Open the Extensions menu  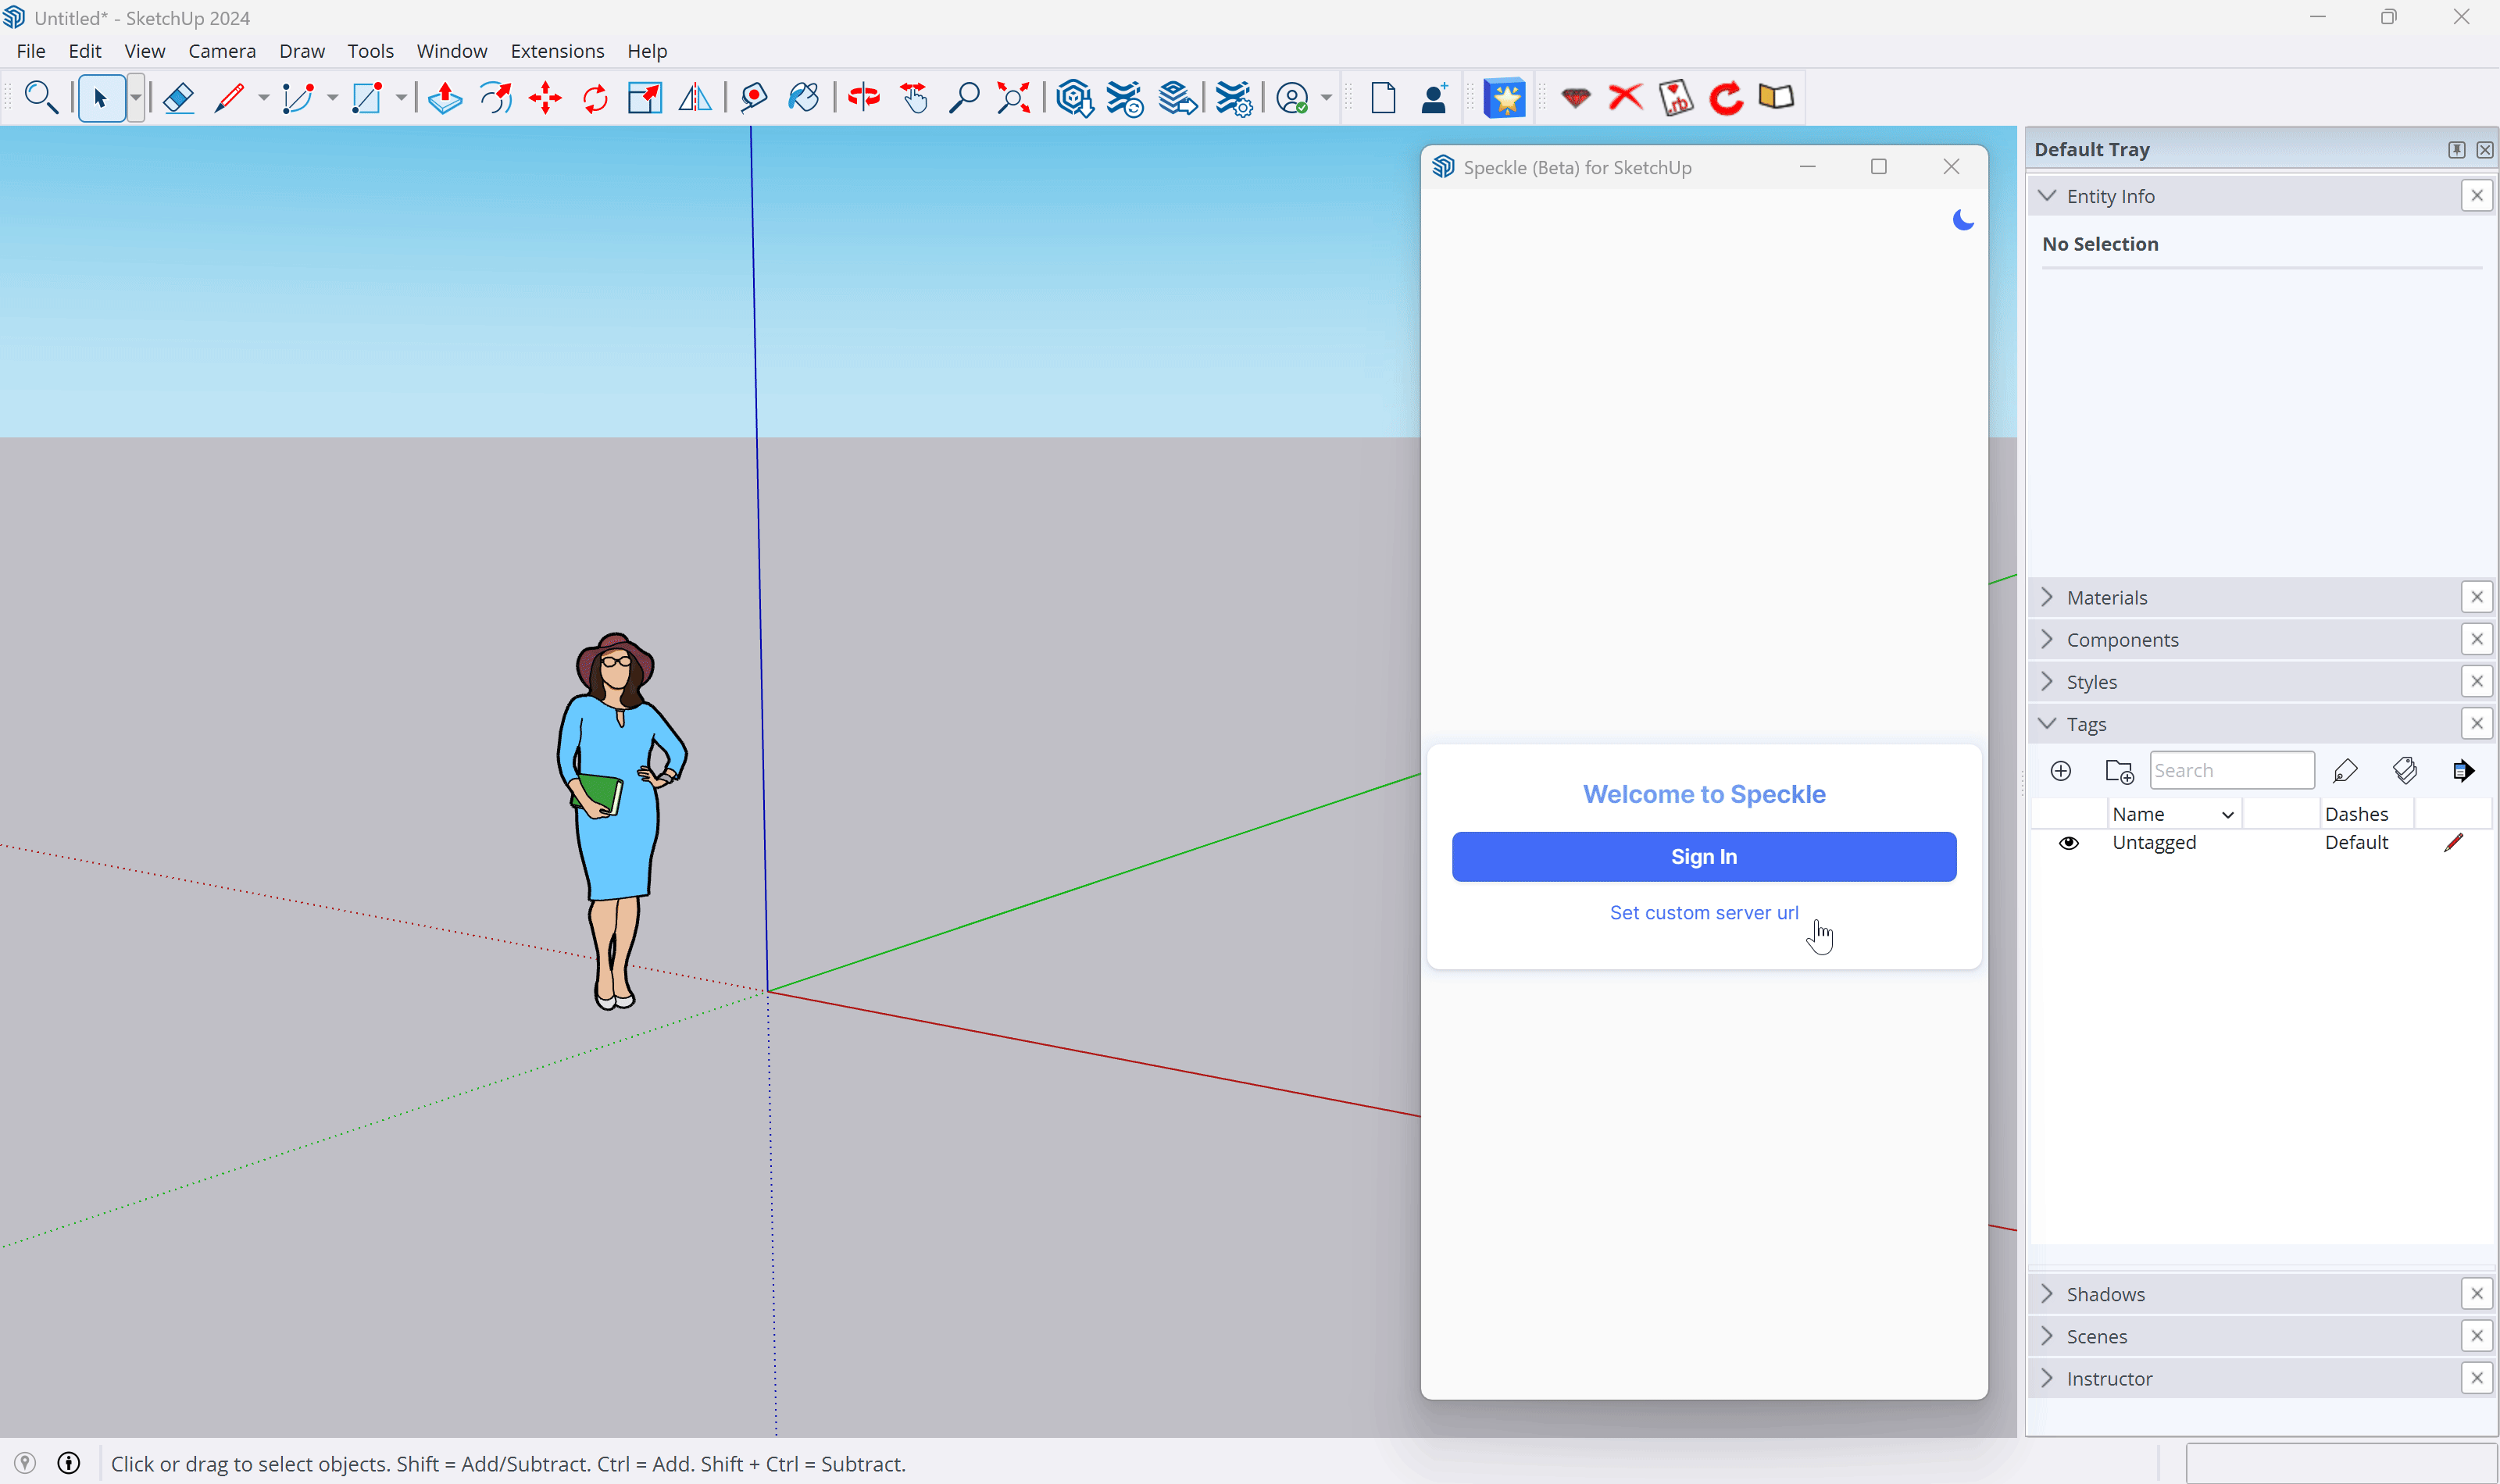click(555, 49)
